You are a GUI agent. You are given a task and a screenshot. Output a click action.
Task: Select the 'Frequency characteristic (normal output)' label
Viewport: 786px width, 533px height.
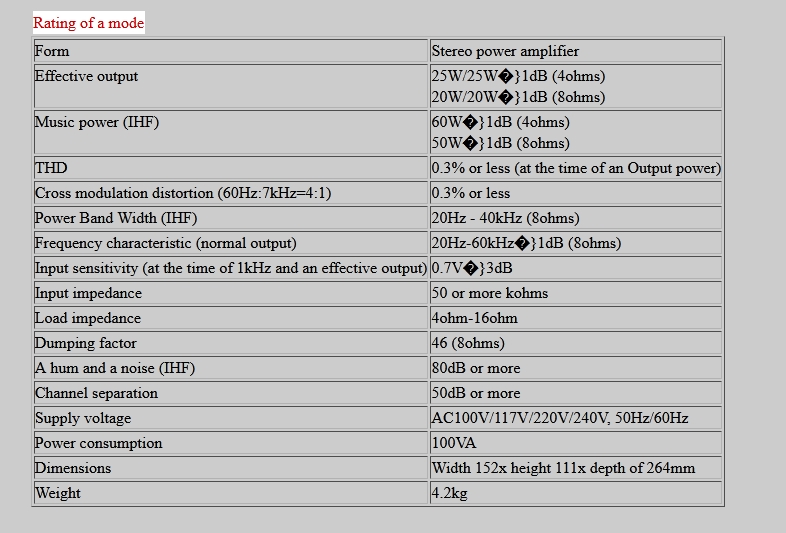pyautogui.click(x=166, y=243)
